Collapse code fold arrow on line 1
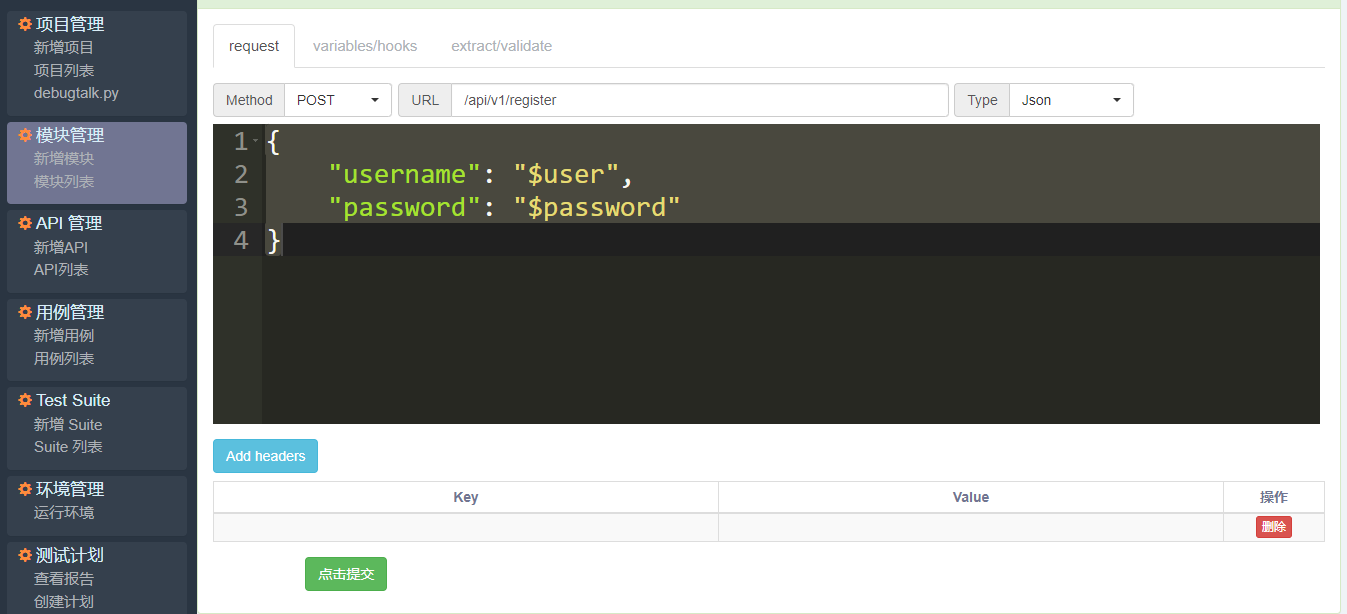The image size is (1347, 614). (256, 142)
